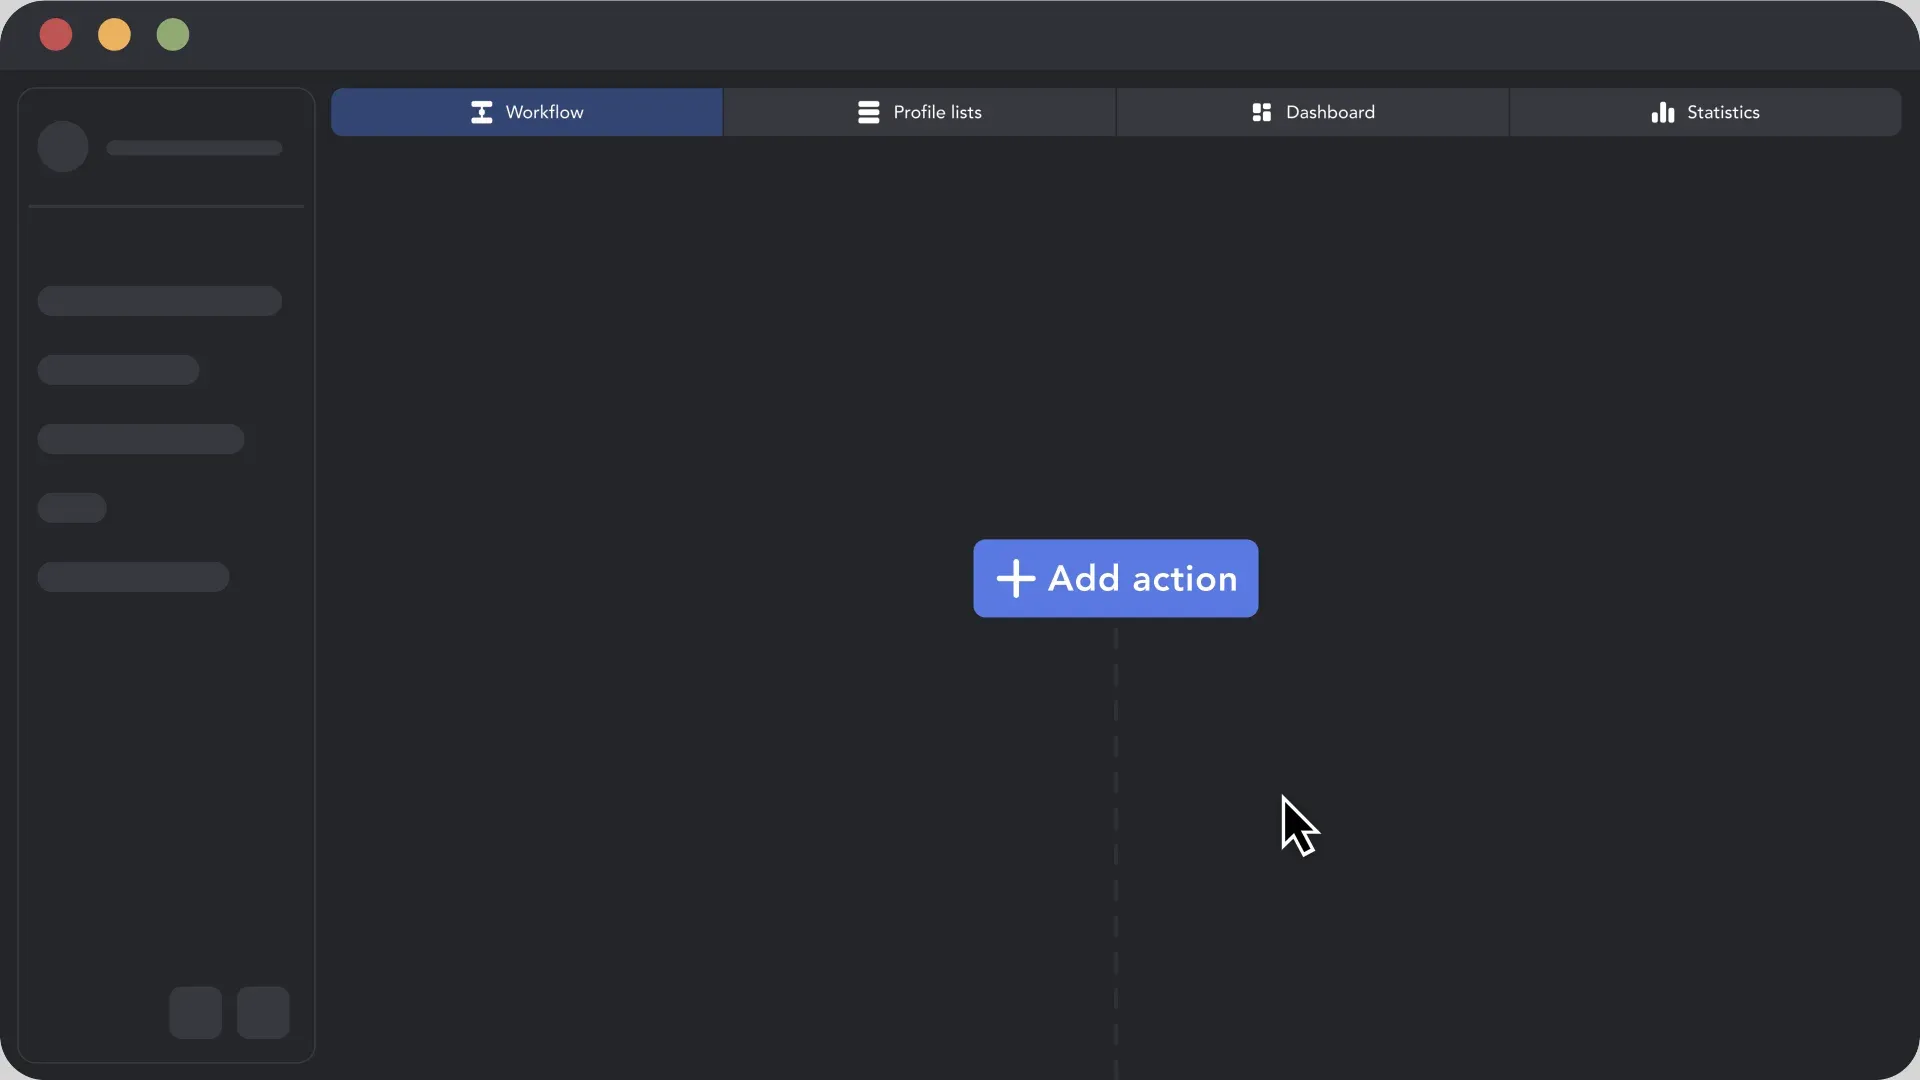Click the Statistics bar chart icon
Screen dimensions: 1920x1080
1662,112
